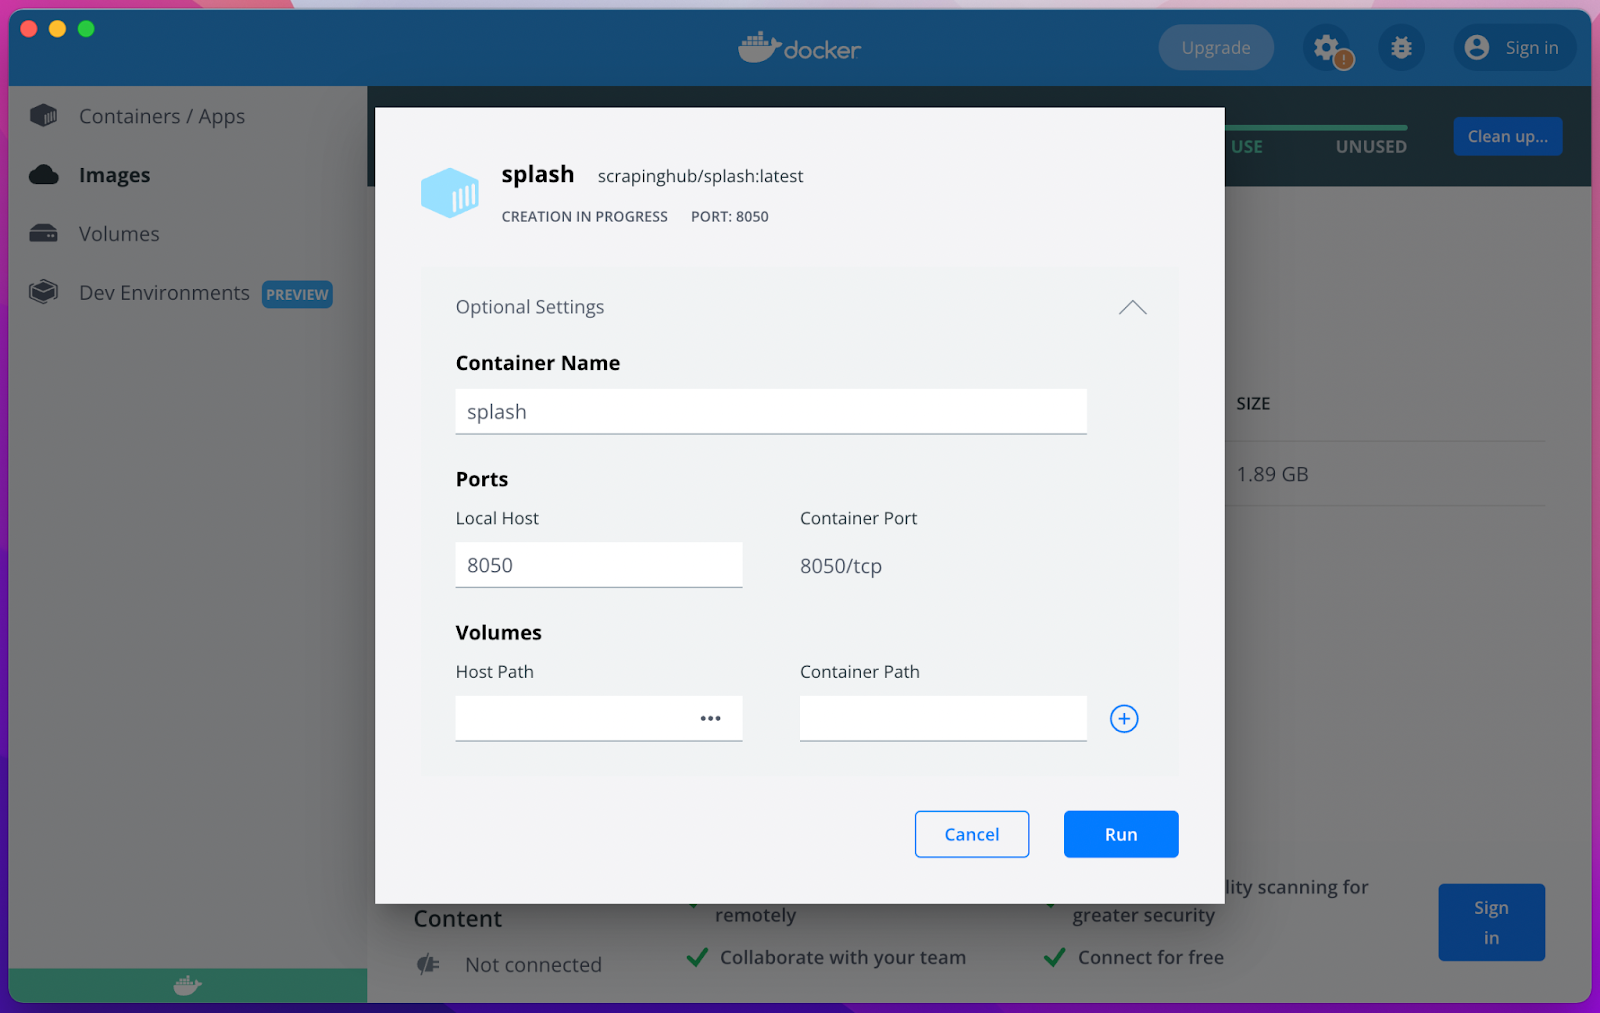Open troubleshoot via the bug icon
The width and height of the screenshot is (1600, 1013).
point(1401,48)
